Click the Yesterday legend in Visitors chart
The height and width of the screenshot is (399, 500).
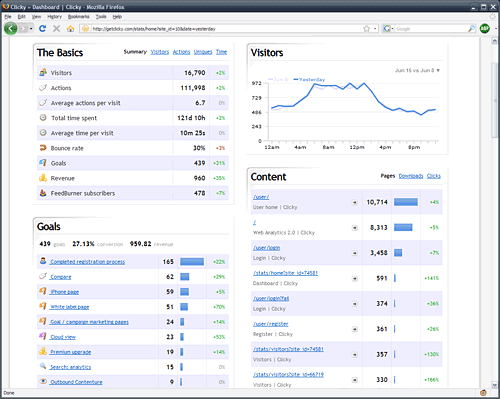coord(309,79)
